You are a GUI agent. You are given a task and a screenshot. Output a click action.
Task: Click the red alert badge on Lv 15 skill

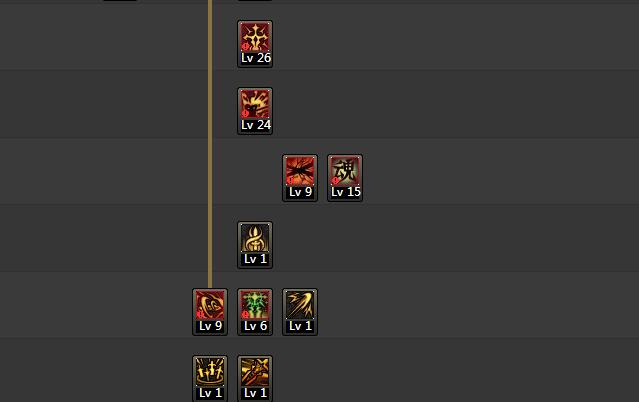(x=335, y=181)
